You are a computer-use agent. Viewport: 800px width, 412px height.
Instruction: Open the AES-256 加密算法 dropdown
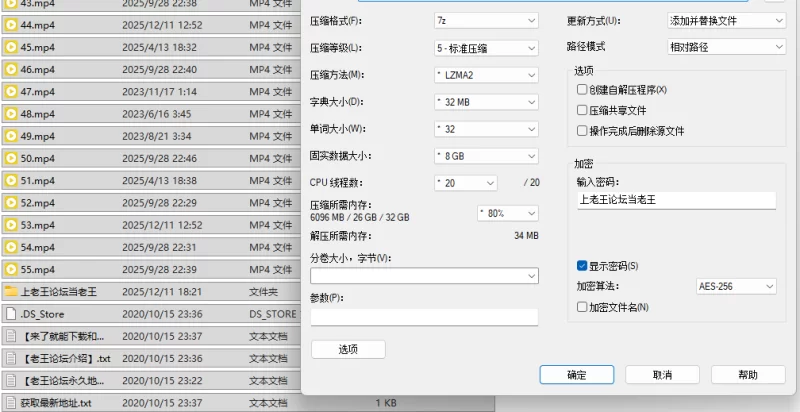point(736,286)
